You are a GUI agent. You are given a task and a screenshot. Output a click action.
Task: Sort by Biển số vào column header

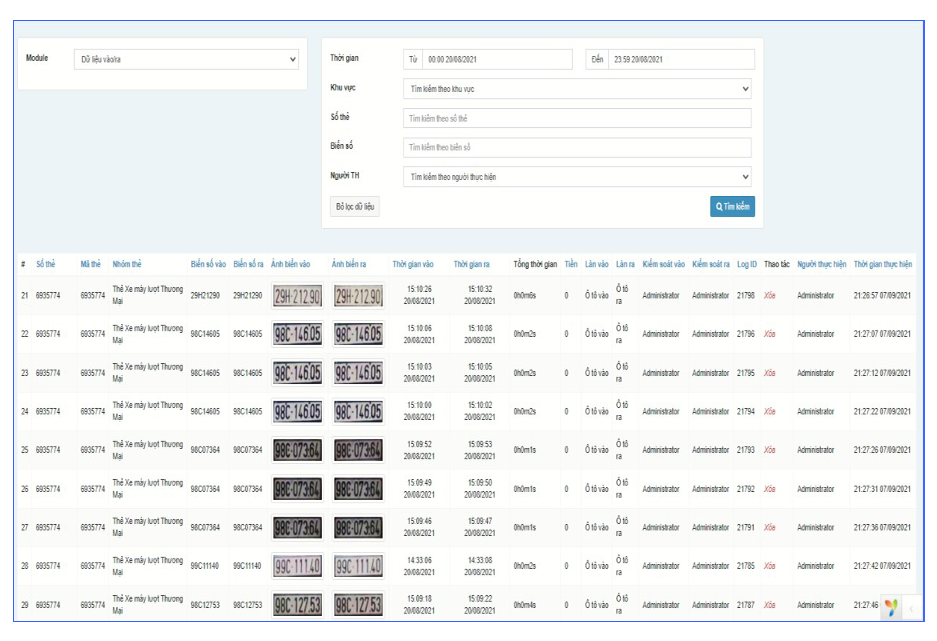click(x=209, y=264)
